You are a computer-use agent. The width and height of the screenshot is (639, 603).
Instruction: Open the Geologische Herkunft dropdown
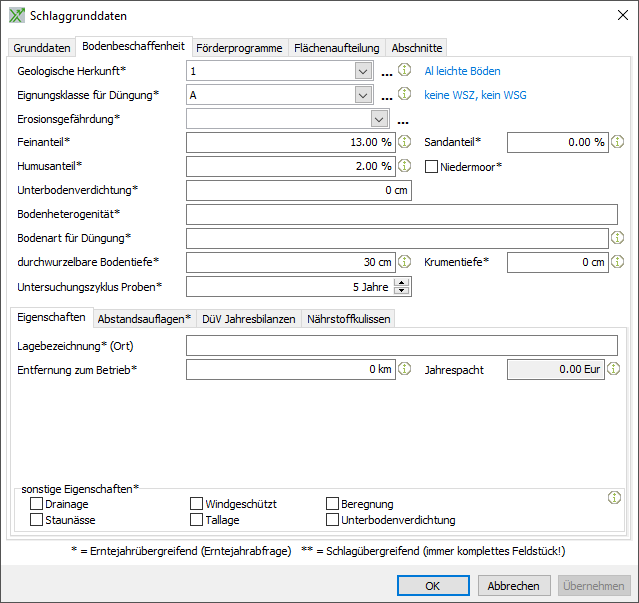[x=362, y=71]
